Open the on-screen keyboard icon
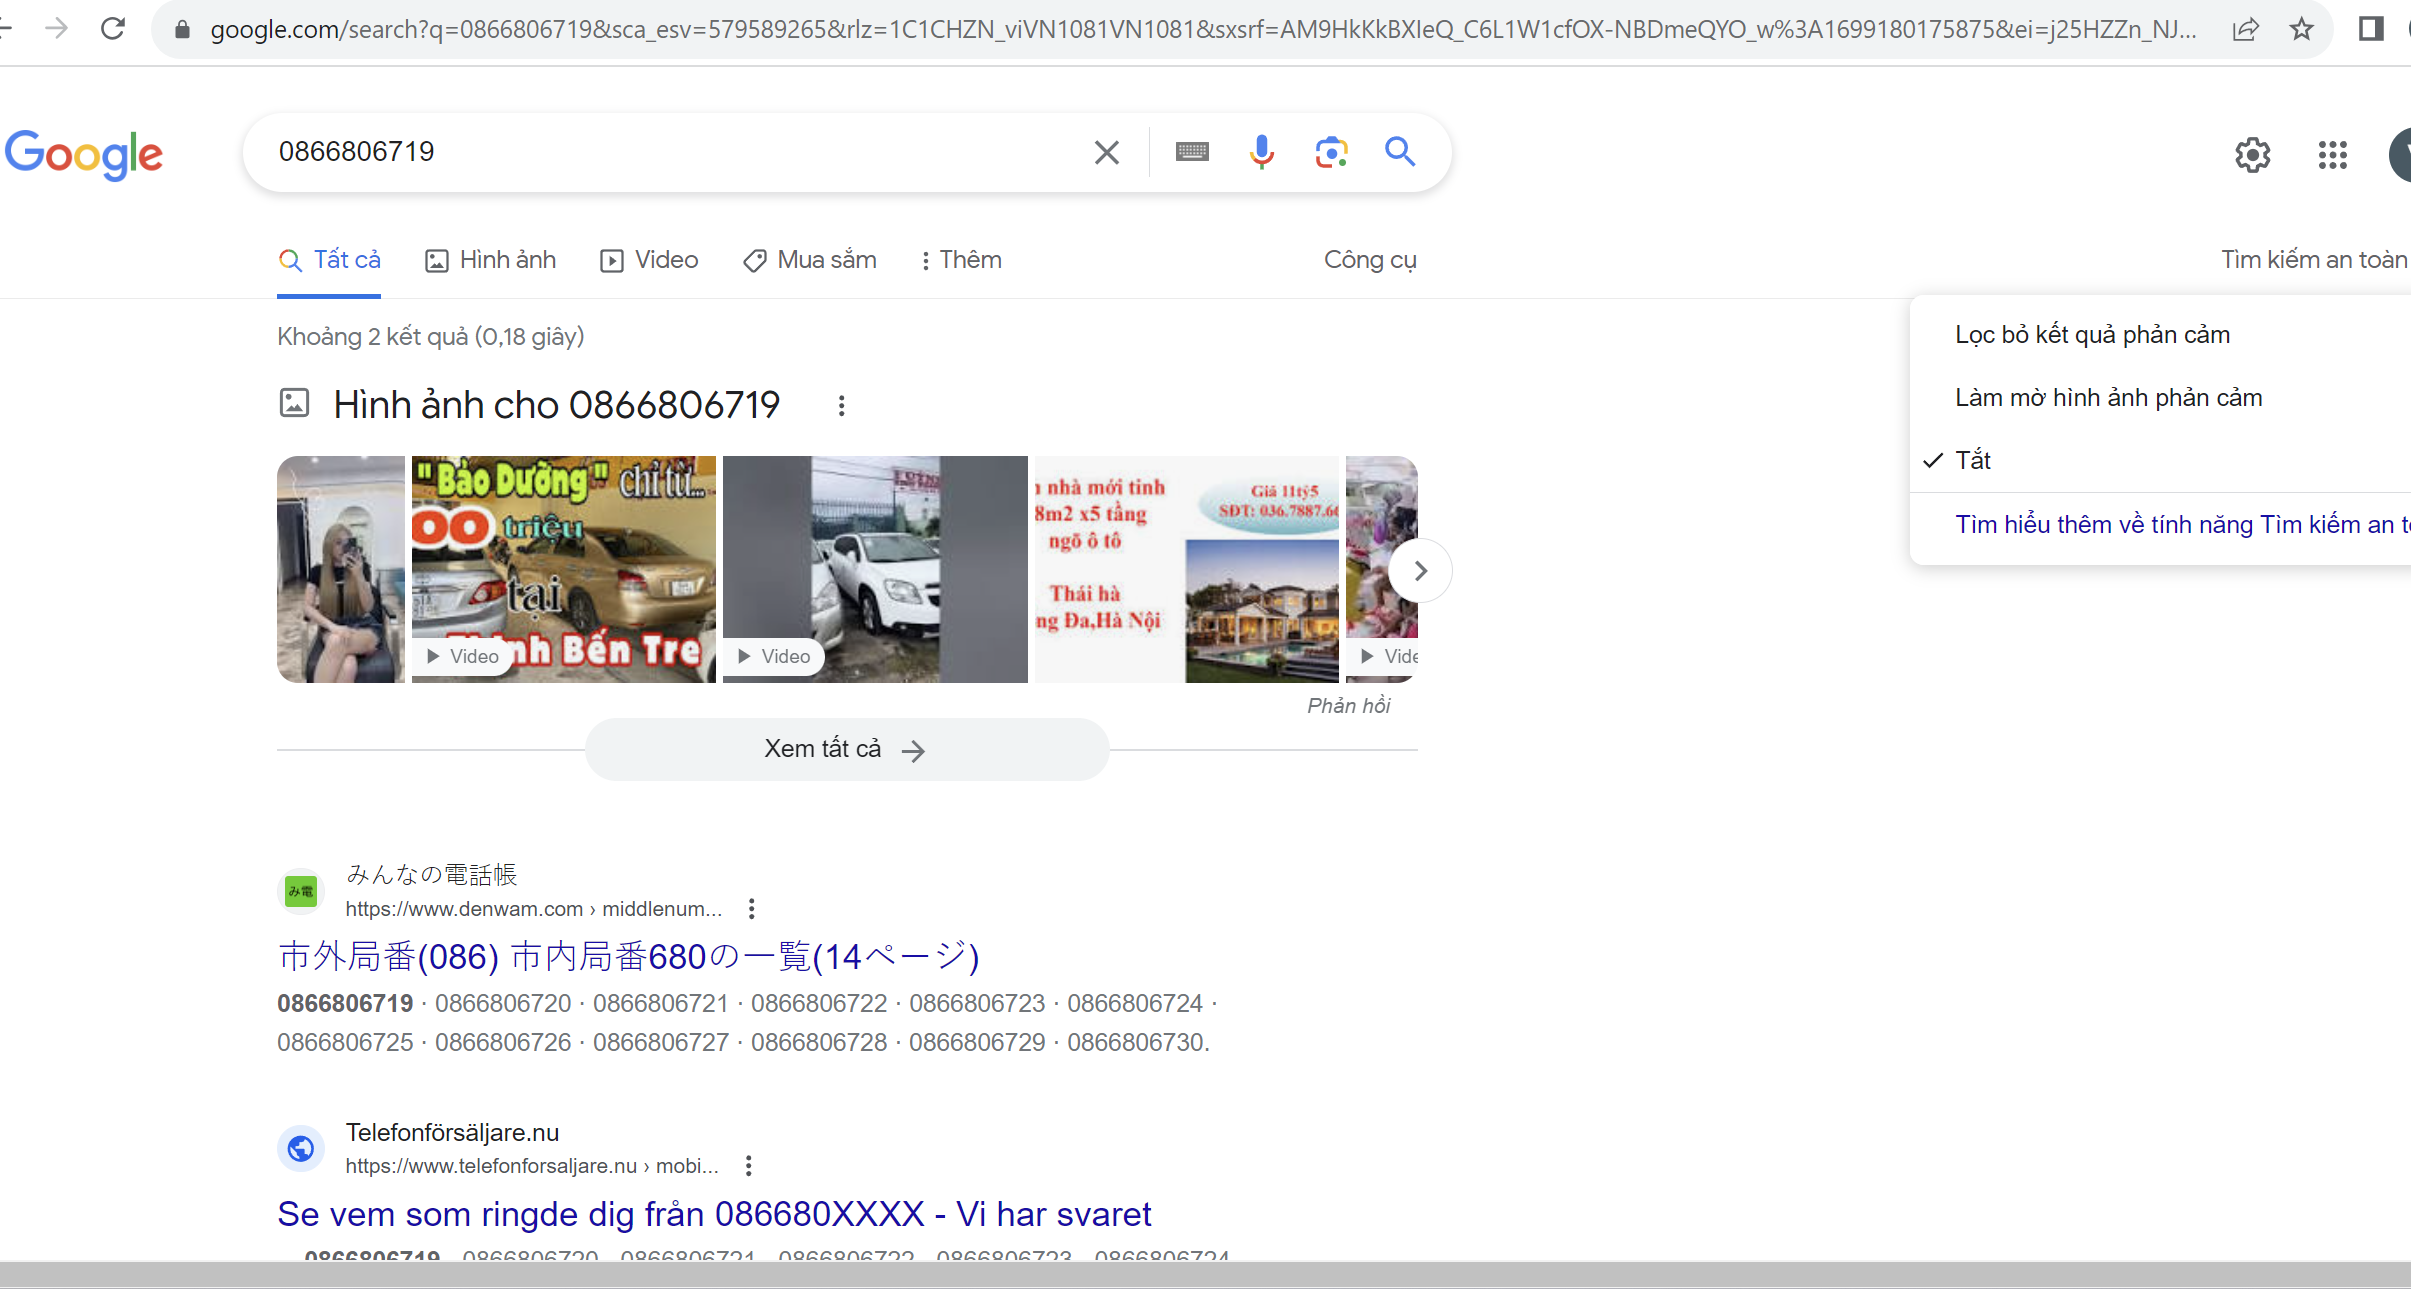2411x1289 pixels. pyautogui.click(x=1191, y=152)
